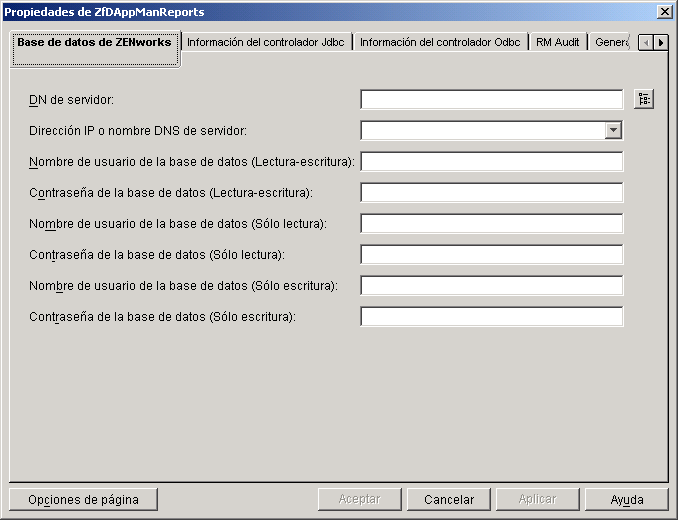Viewport: 678px width, 520px height.
Task: Focus the write-only database username field
Action: 492,285
